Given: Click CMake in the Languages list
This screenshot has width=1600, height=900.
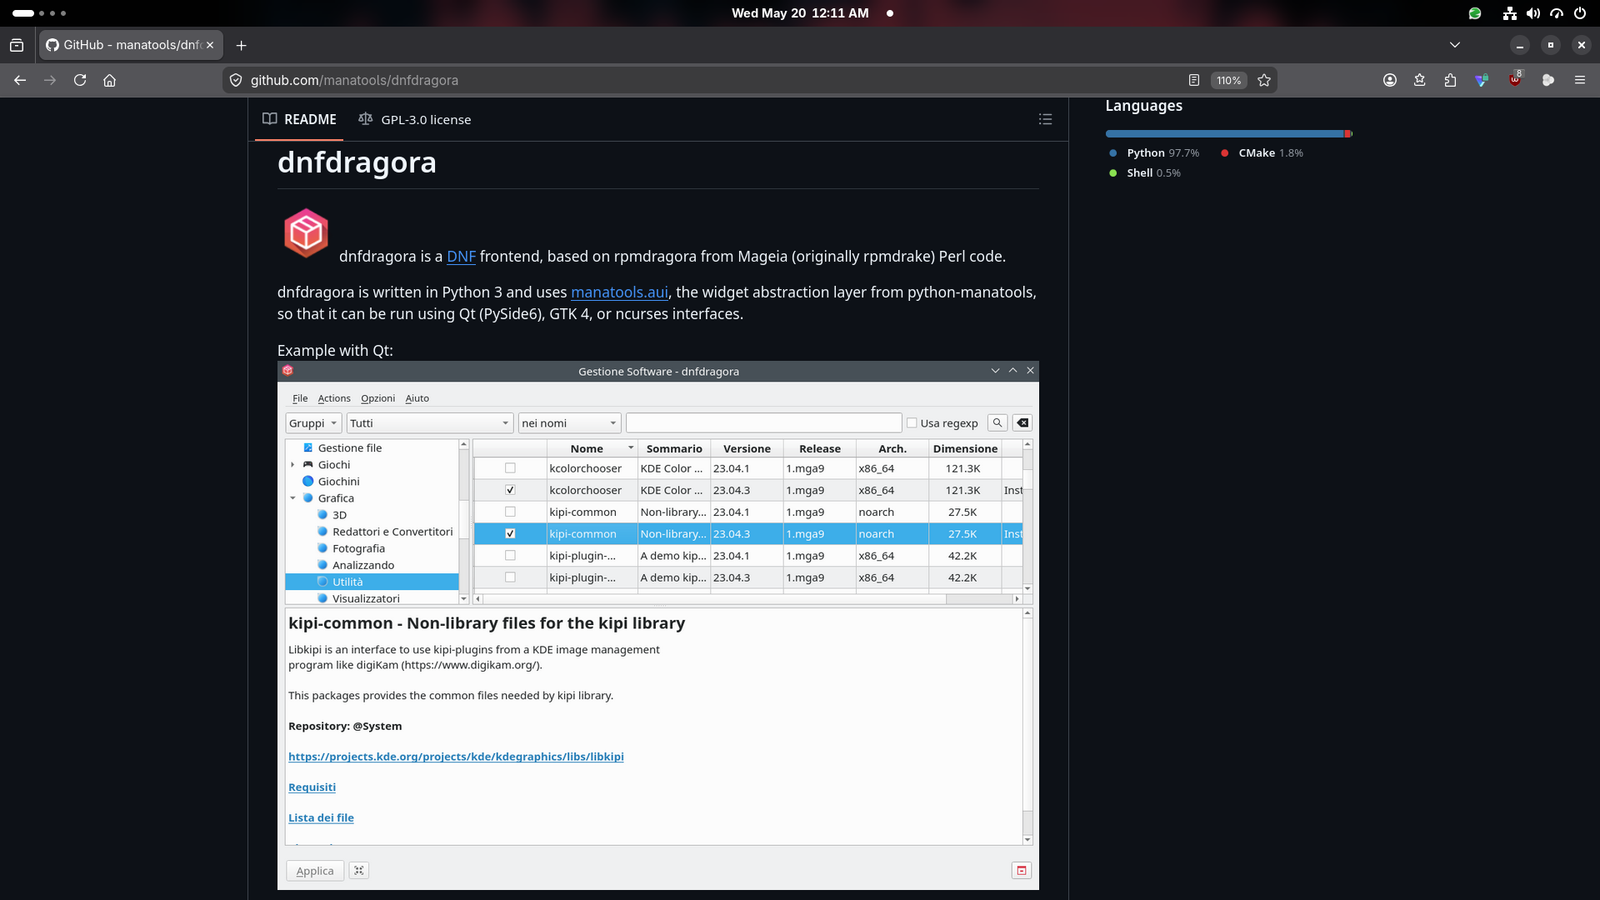Looking at the screenshot, I should 1262,153.
